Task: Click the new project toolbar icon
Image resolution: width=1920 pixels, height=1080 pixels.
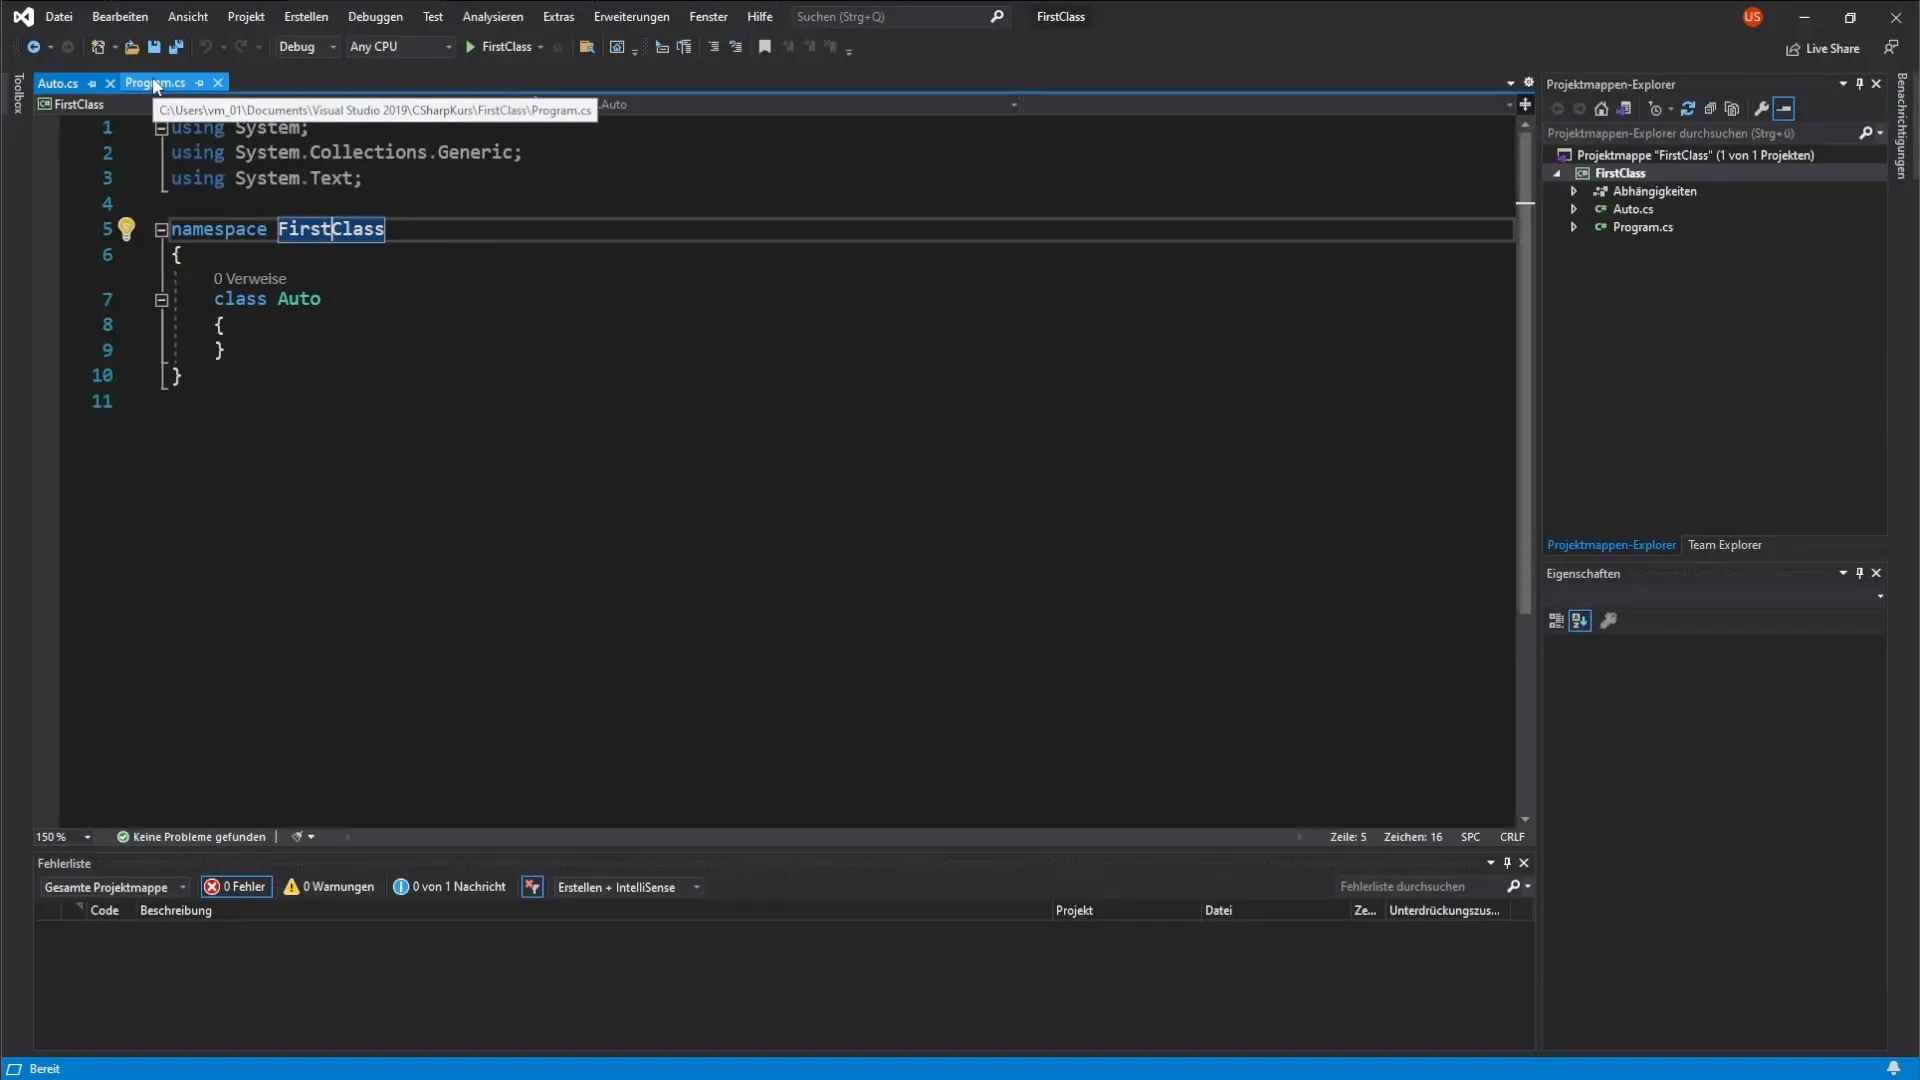Action: pyautogui.click(x=98, y=47)
